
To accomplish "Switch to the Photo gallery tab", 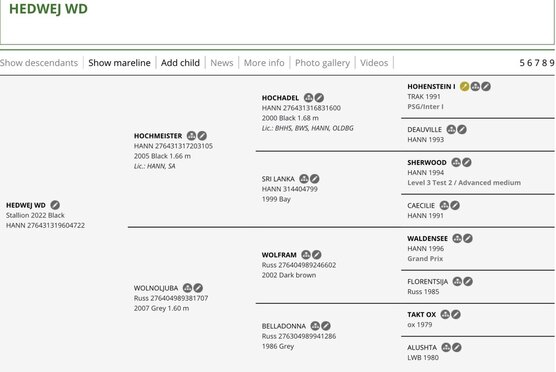I will (x=322, y=63).
